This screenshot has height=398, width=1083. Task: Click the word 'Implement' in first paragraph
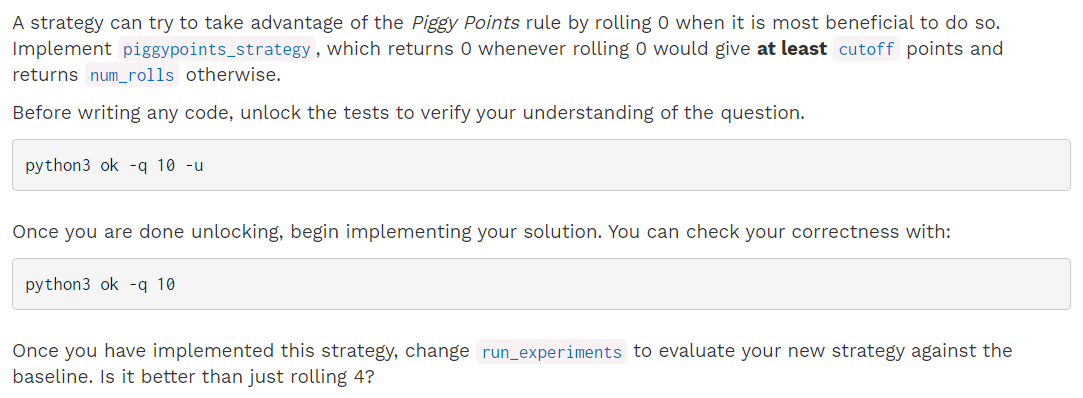[61, 50]
